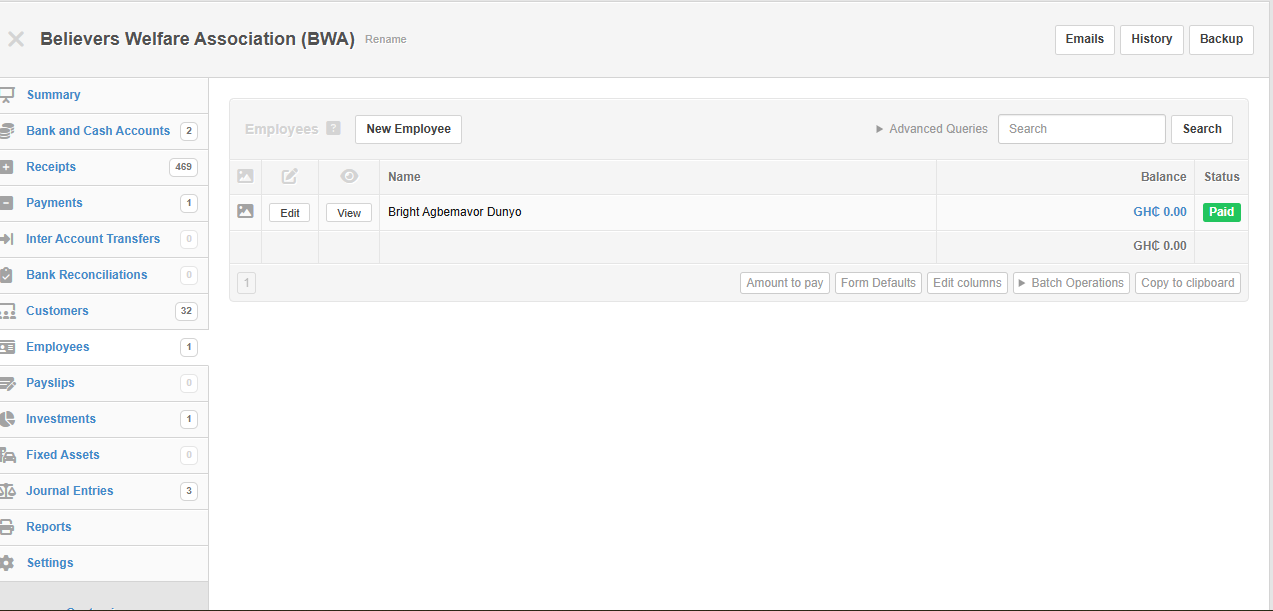
Task: Click the Settings gear icon
Action: (6, 563)
